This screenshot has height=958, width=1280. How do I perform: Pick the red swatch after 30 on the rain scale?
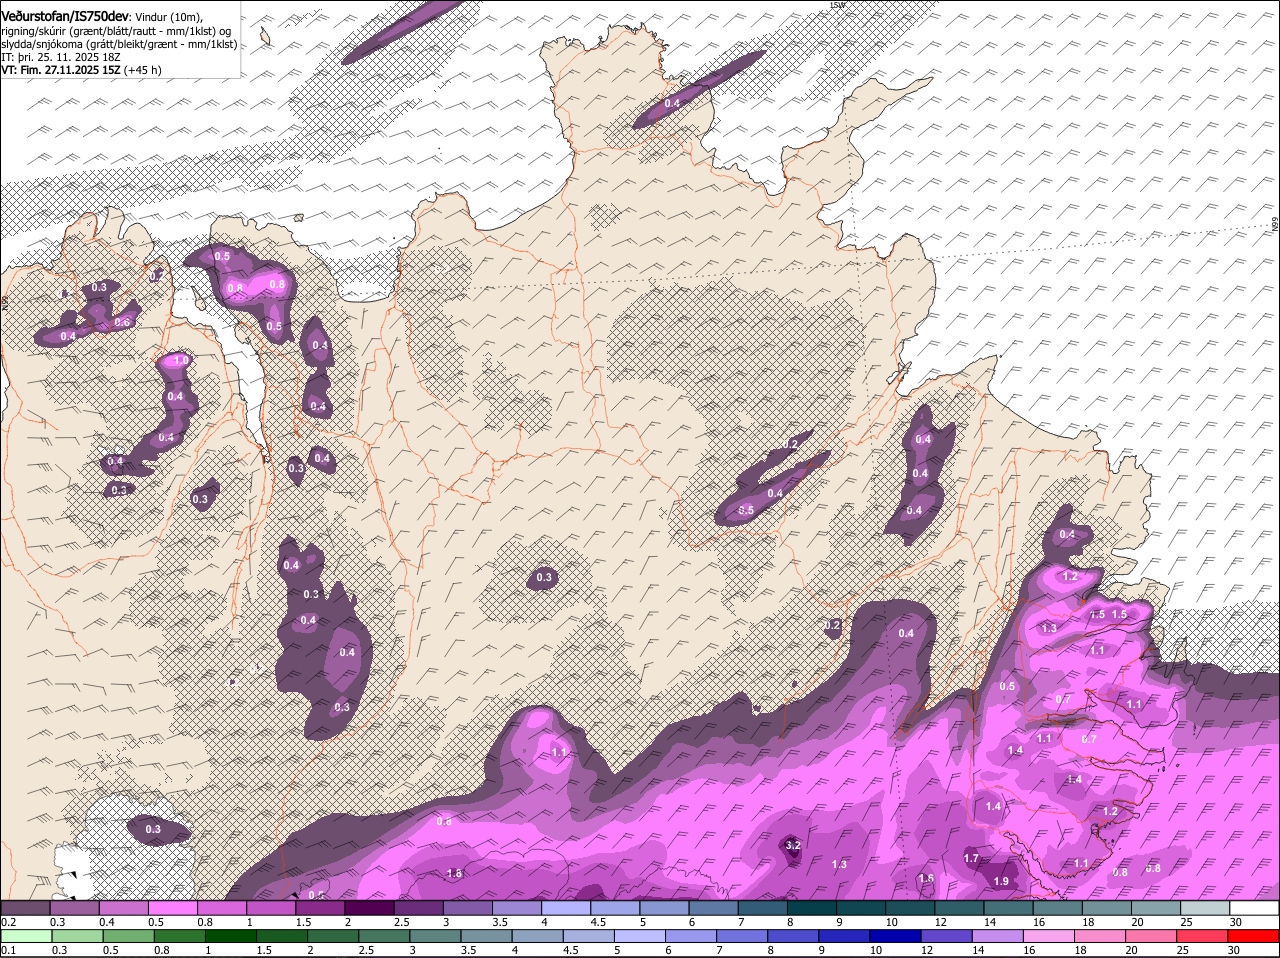[1254, 937]
